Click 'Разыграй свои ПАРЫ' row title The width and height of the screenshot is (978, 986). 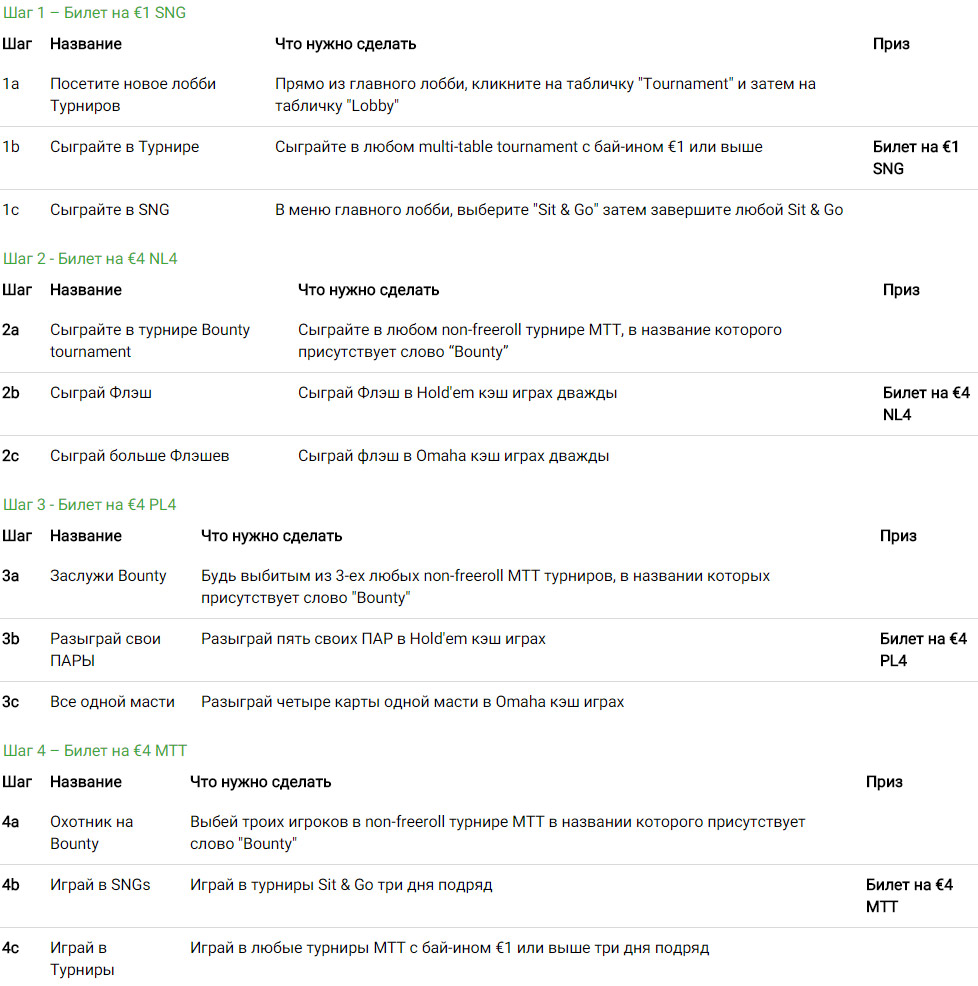[x=105, y=650]
